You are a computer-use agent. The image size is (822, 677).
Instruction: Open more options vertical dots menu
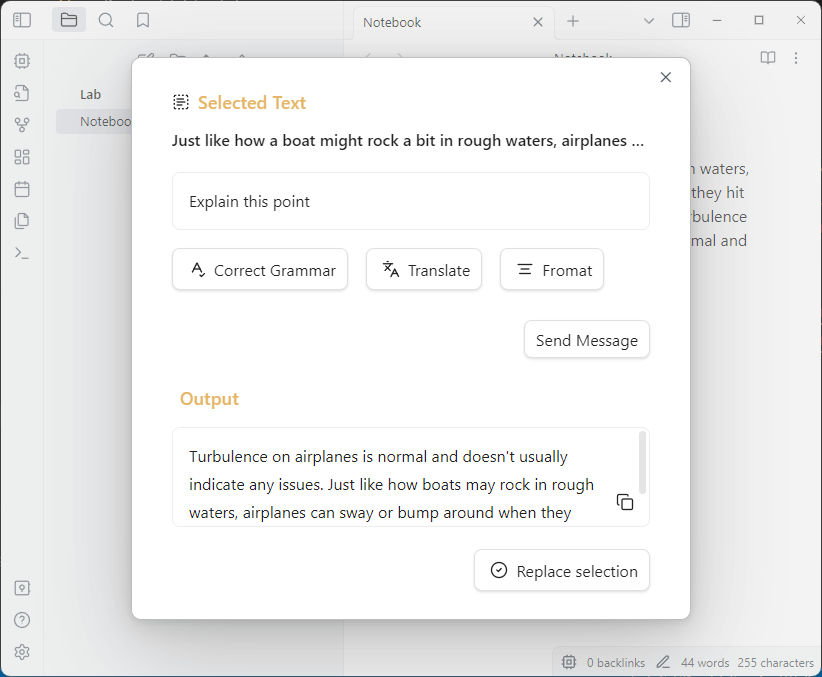click(x=796, y=58)
